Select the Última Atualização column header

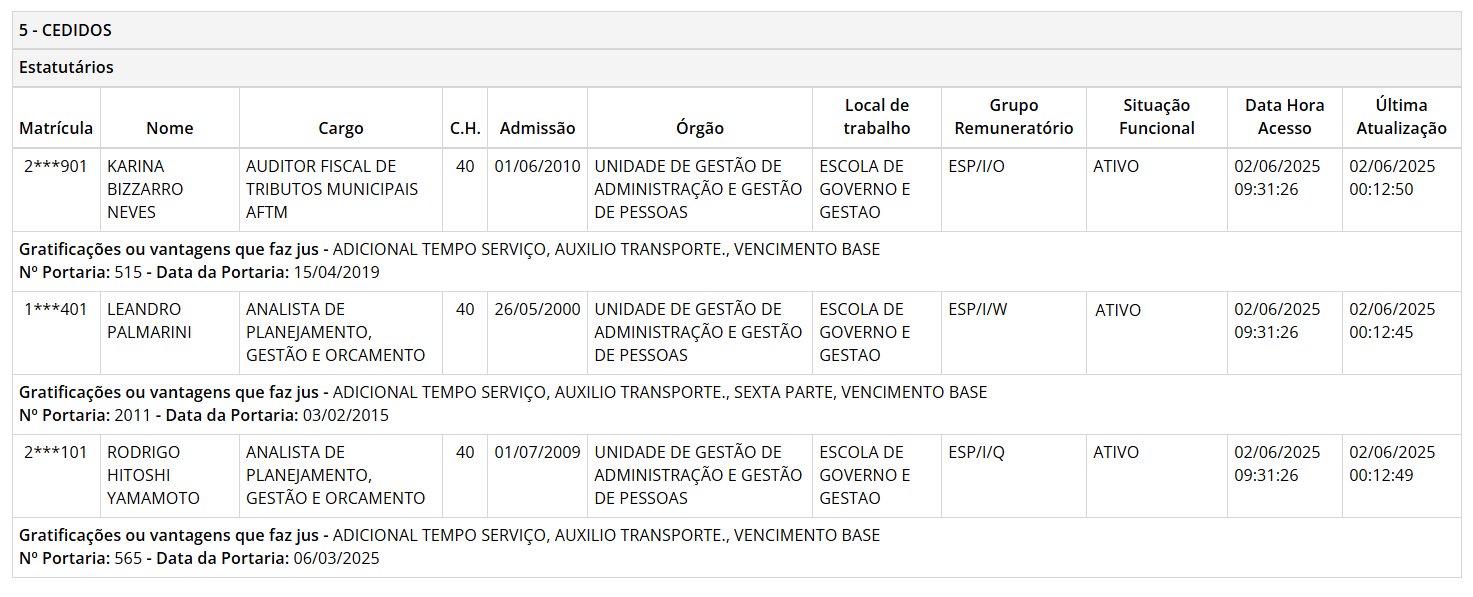pos(1402,117)
